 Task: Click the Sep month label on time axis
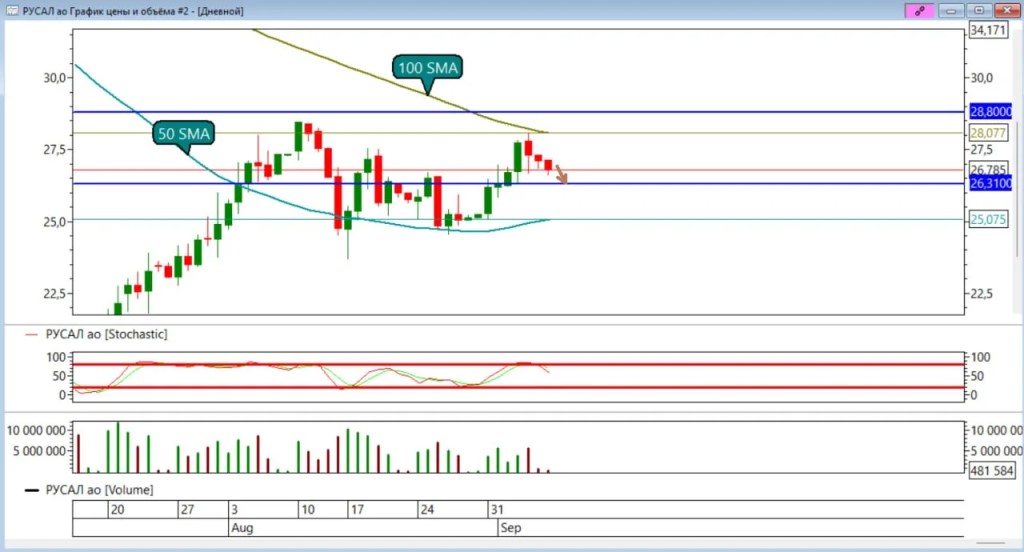(x=511, y=527)
